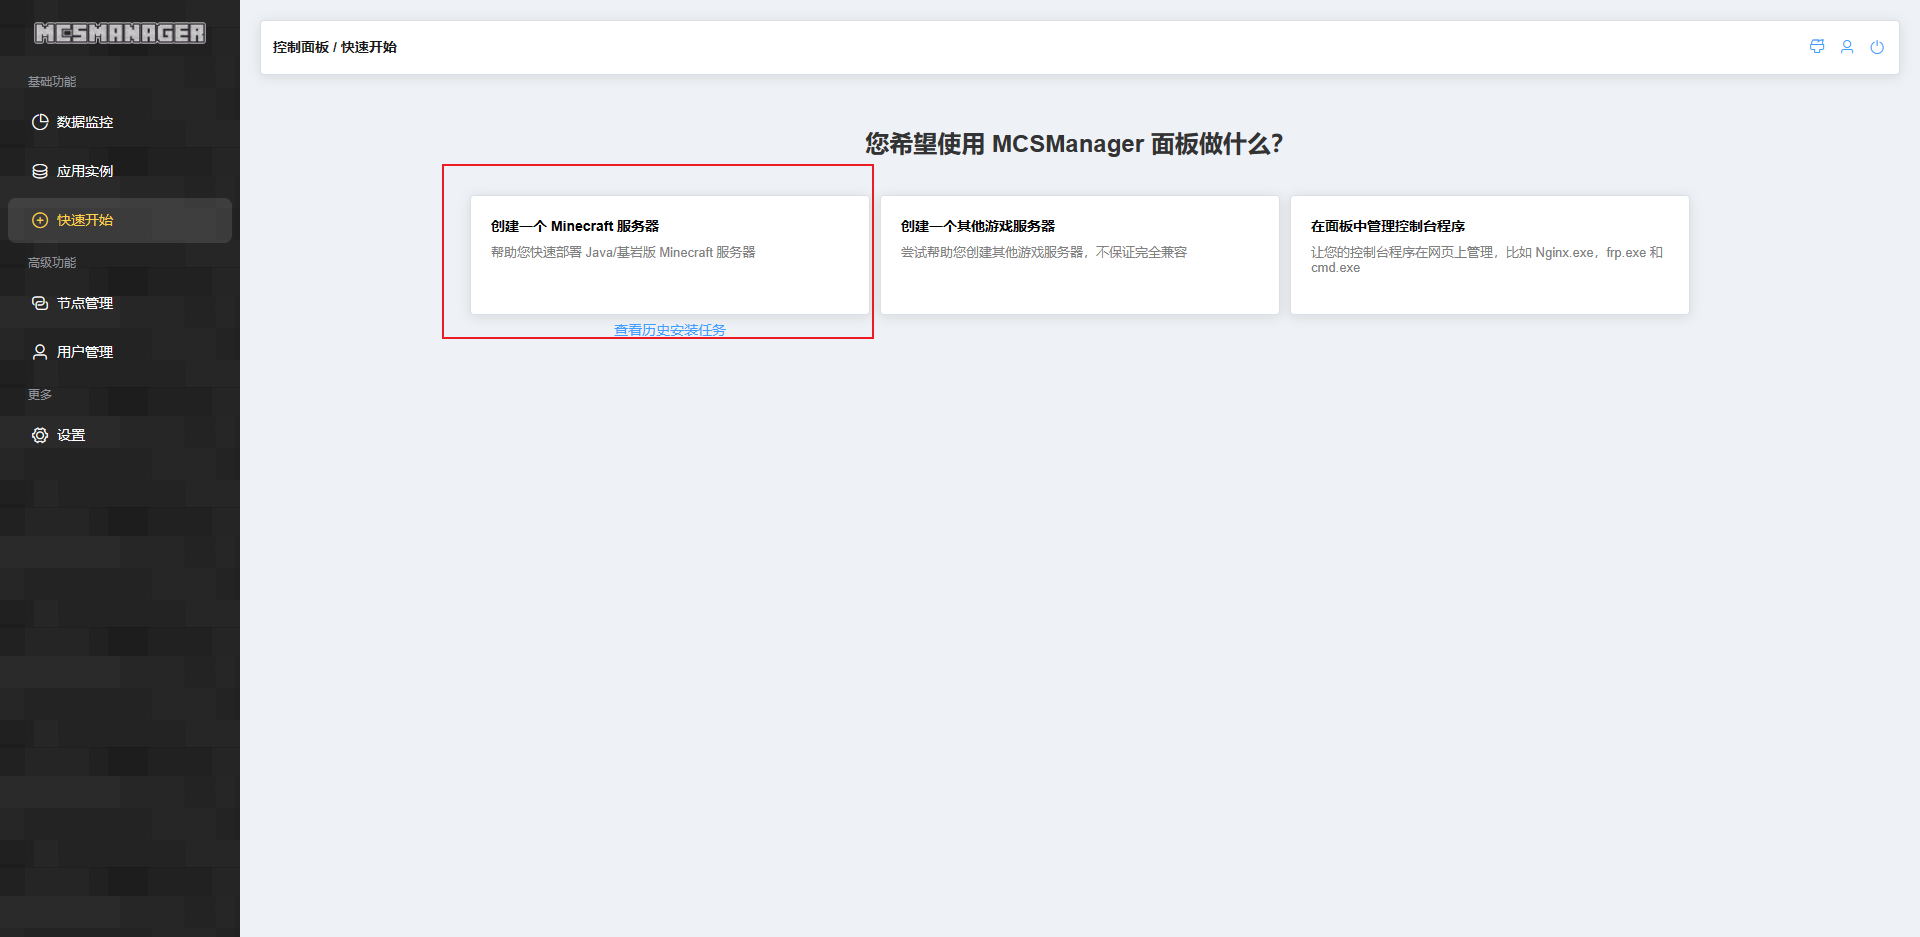The width and height of the screenshot is (1920, 937).
Task: Click the database icon for 应用实例
Action: (x=40, y=171)
